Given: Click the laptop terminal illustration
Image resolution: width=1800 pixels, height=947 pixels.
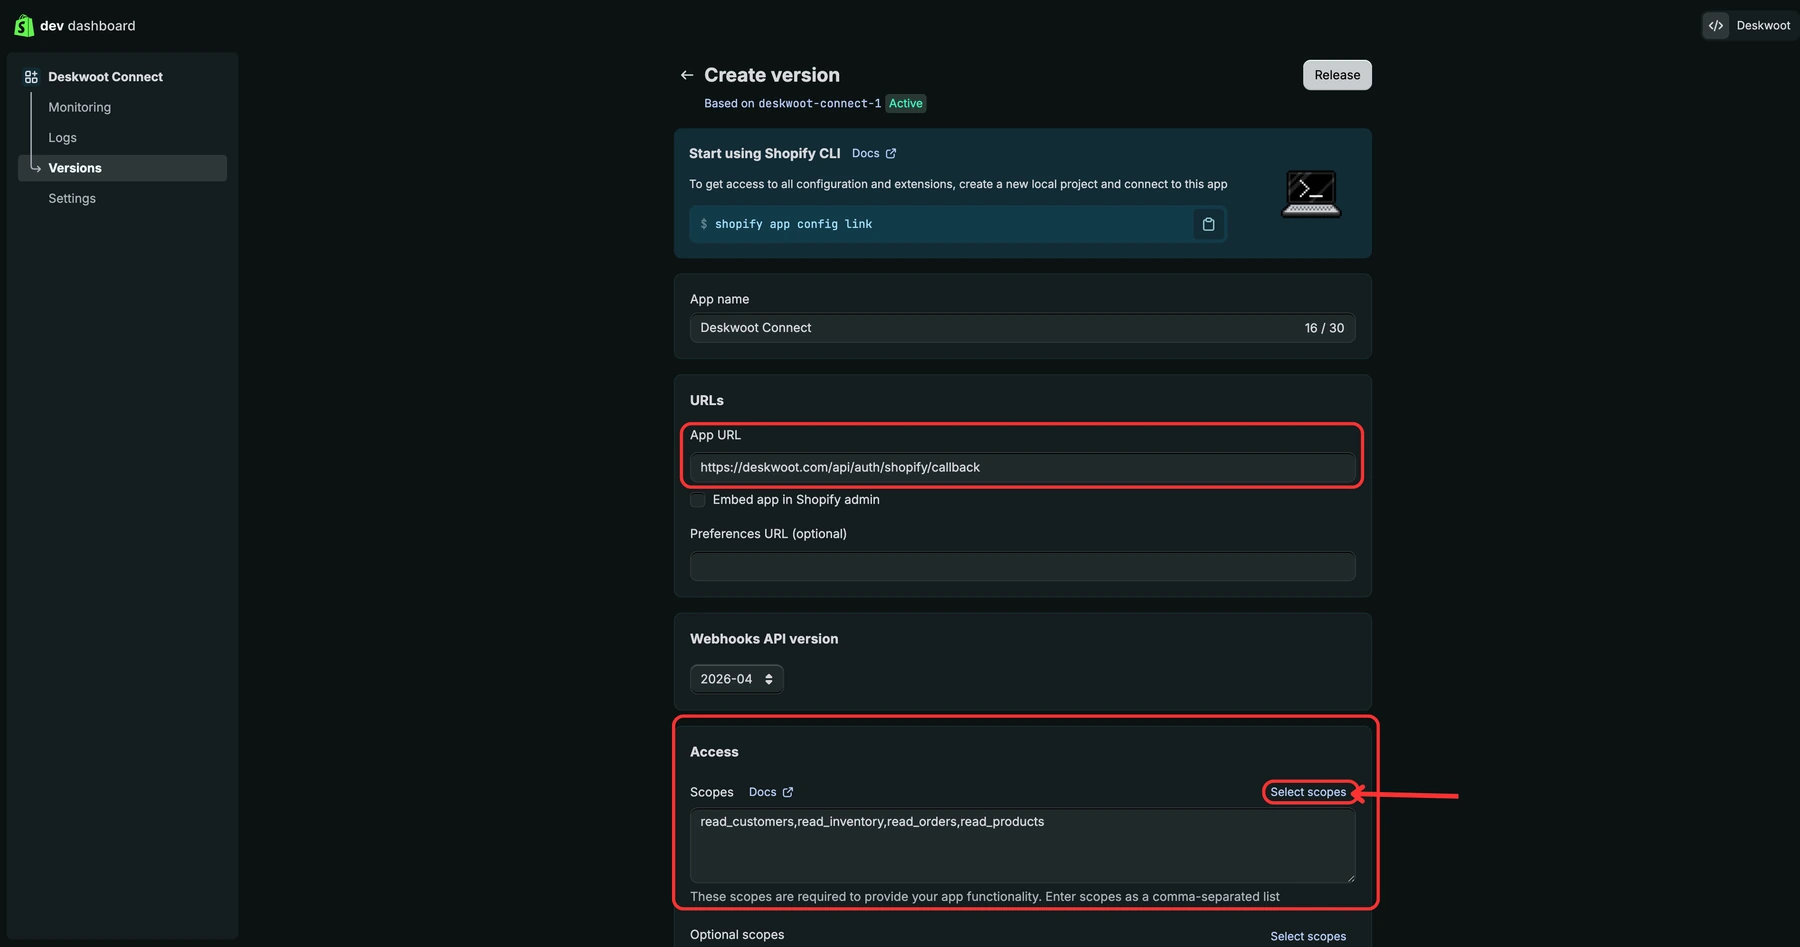Looking at the screenshot, I should (1311, 193).
